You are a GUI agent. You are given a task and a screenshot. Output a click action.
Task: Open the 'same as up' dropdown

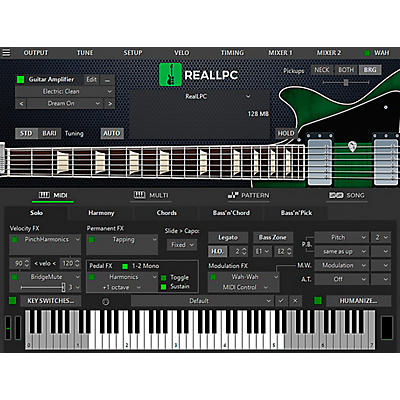[342, 251]
